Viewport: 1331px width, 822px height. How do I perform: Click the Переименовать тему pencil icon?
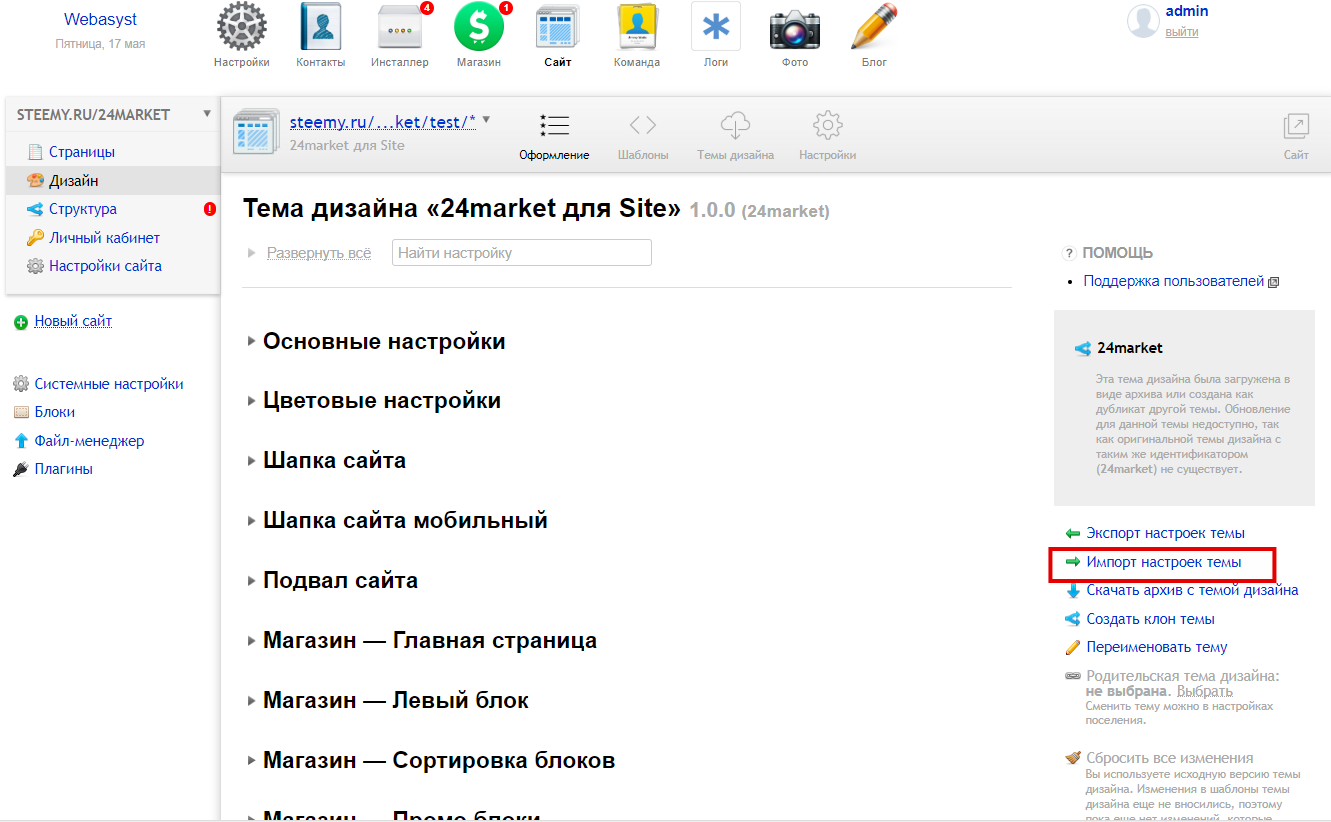[1073, 648]
